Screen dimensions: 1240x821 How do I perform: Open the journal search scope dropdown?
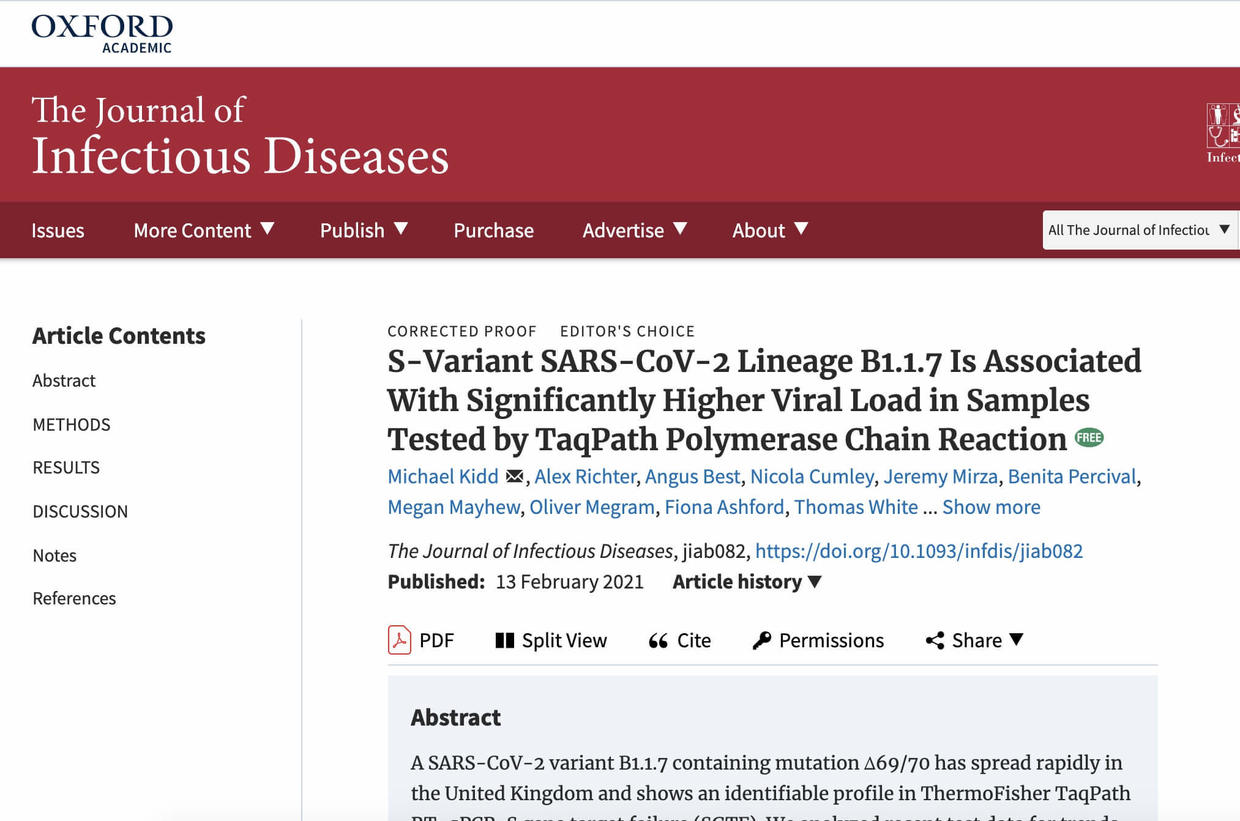(1140, 230)
